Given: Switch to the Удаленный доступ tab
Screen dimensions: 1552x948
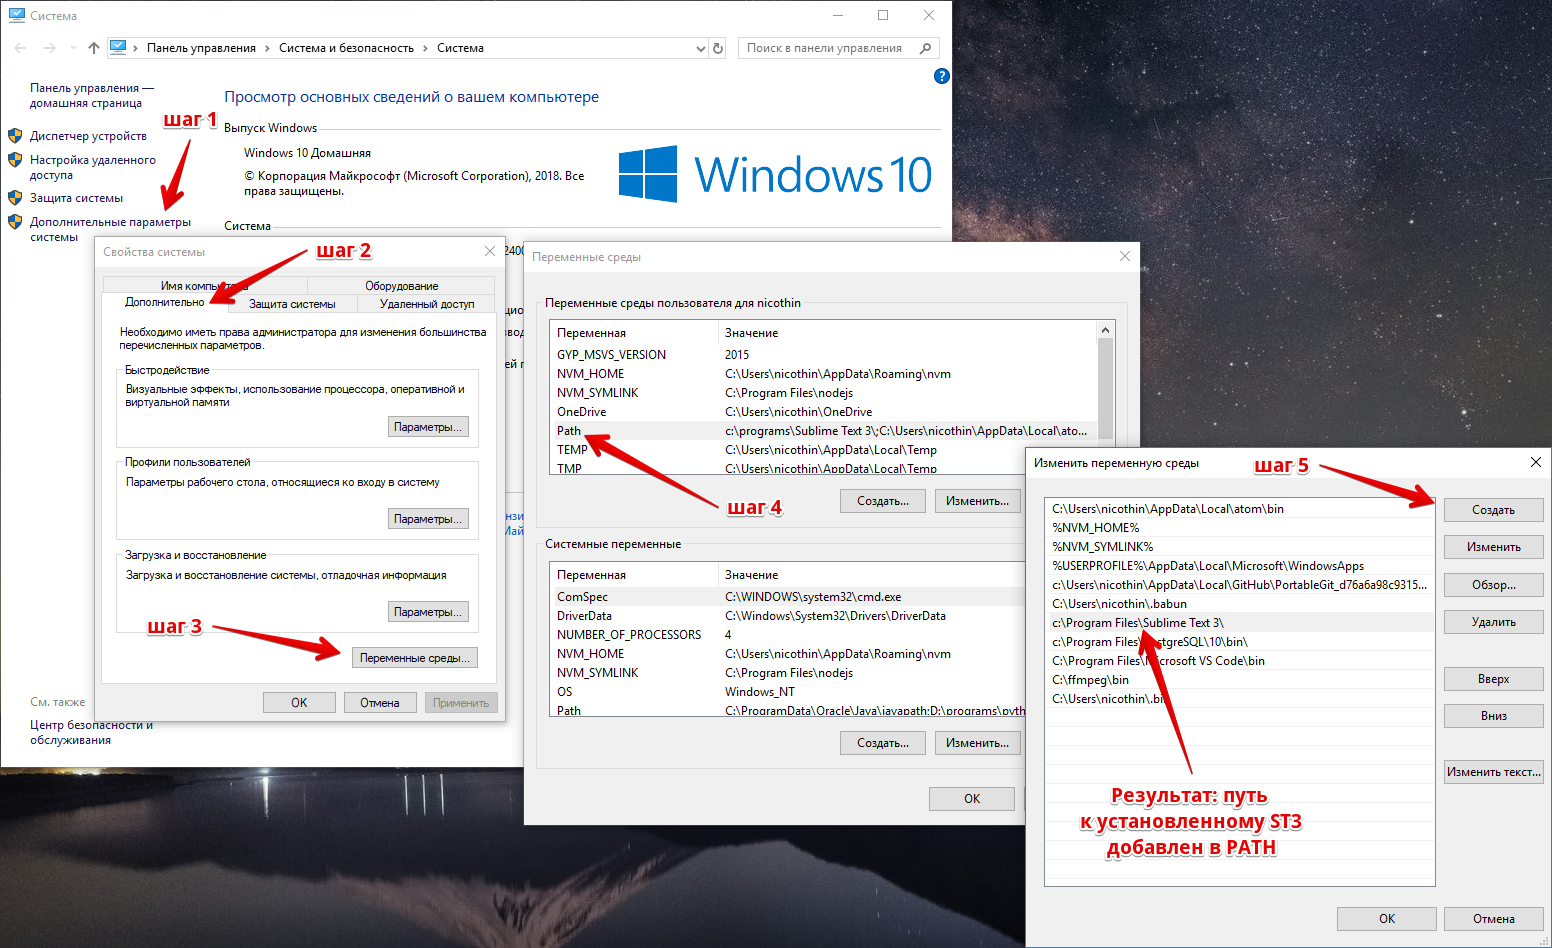Looking at the screenshot, I should click(x=427, y=304).
